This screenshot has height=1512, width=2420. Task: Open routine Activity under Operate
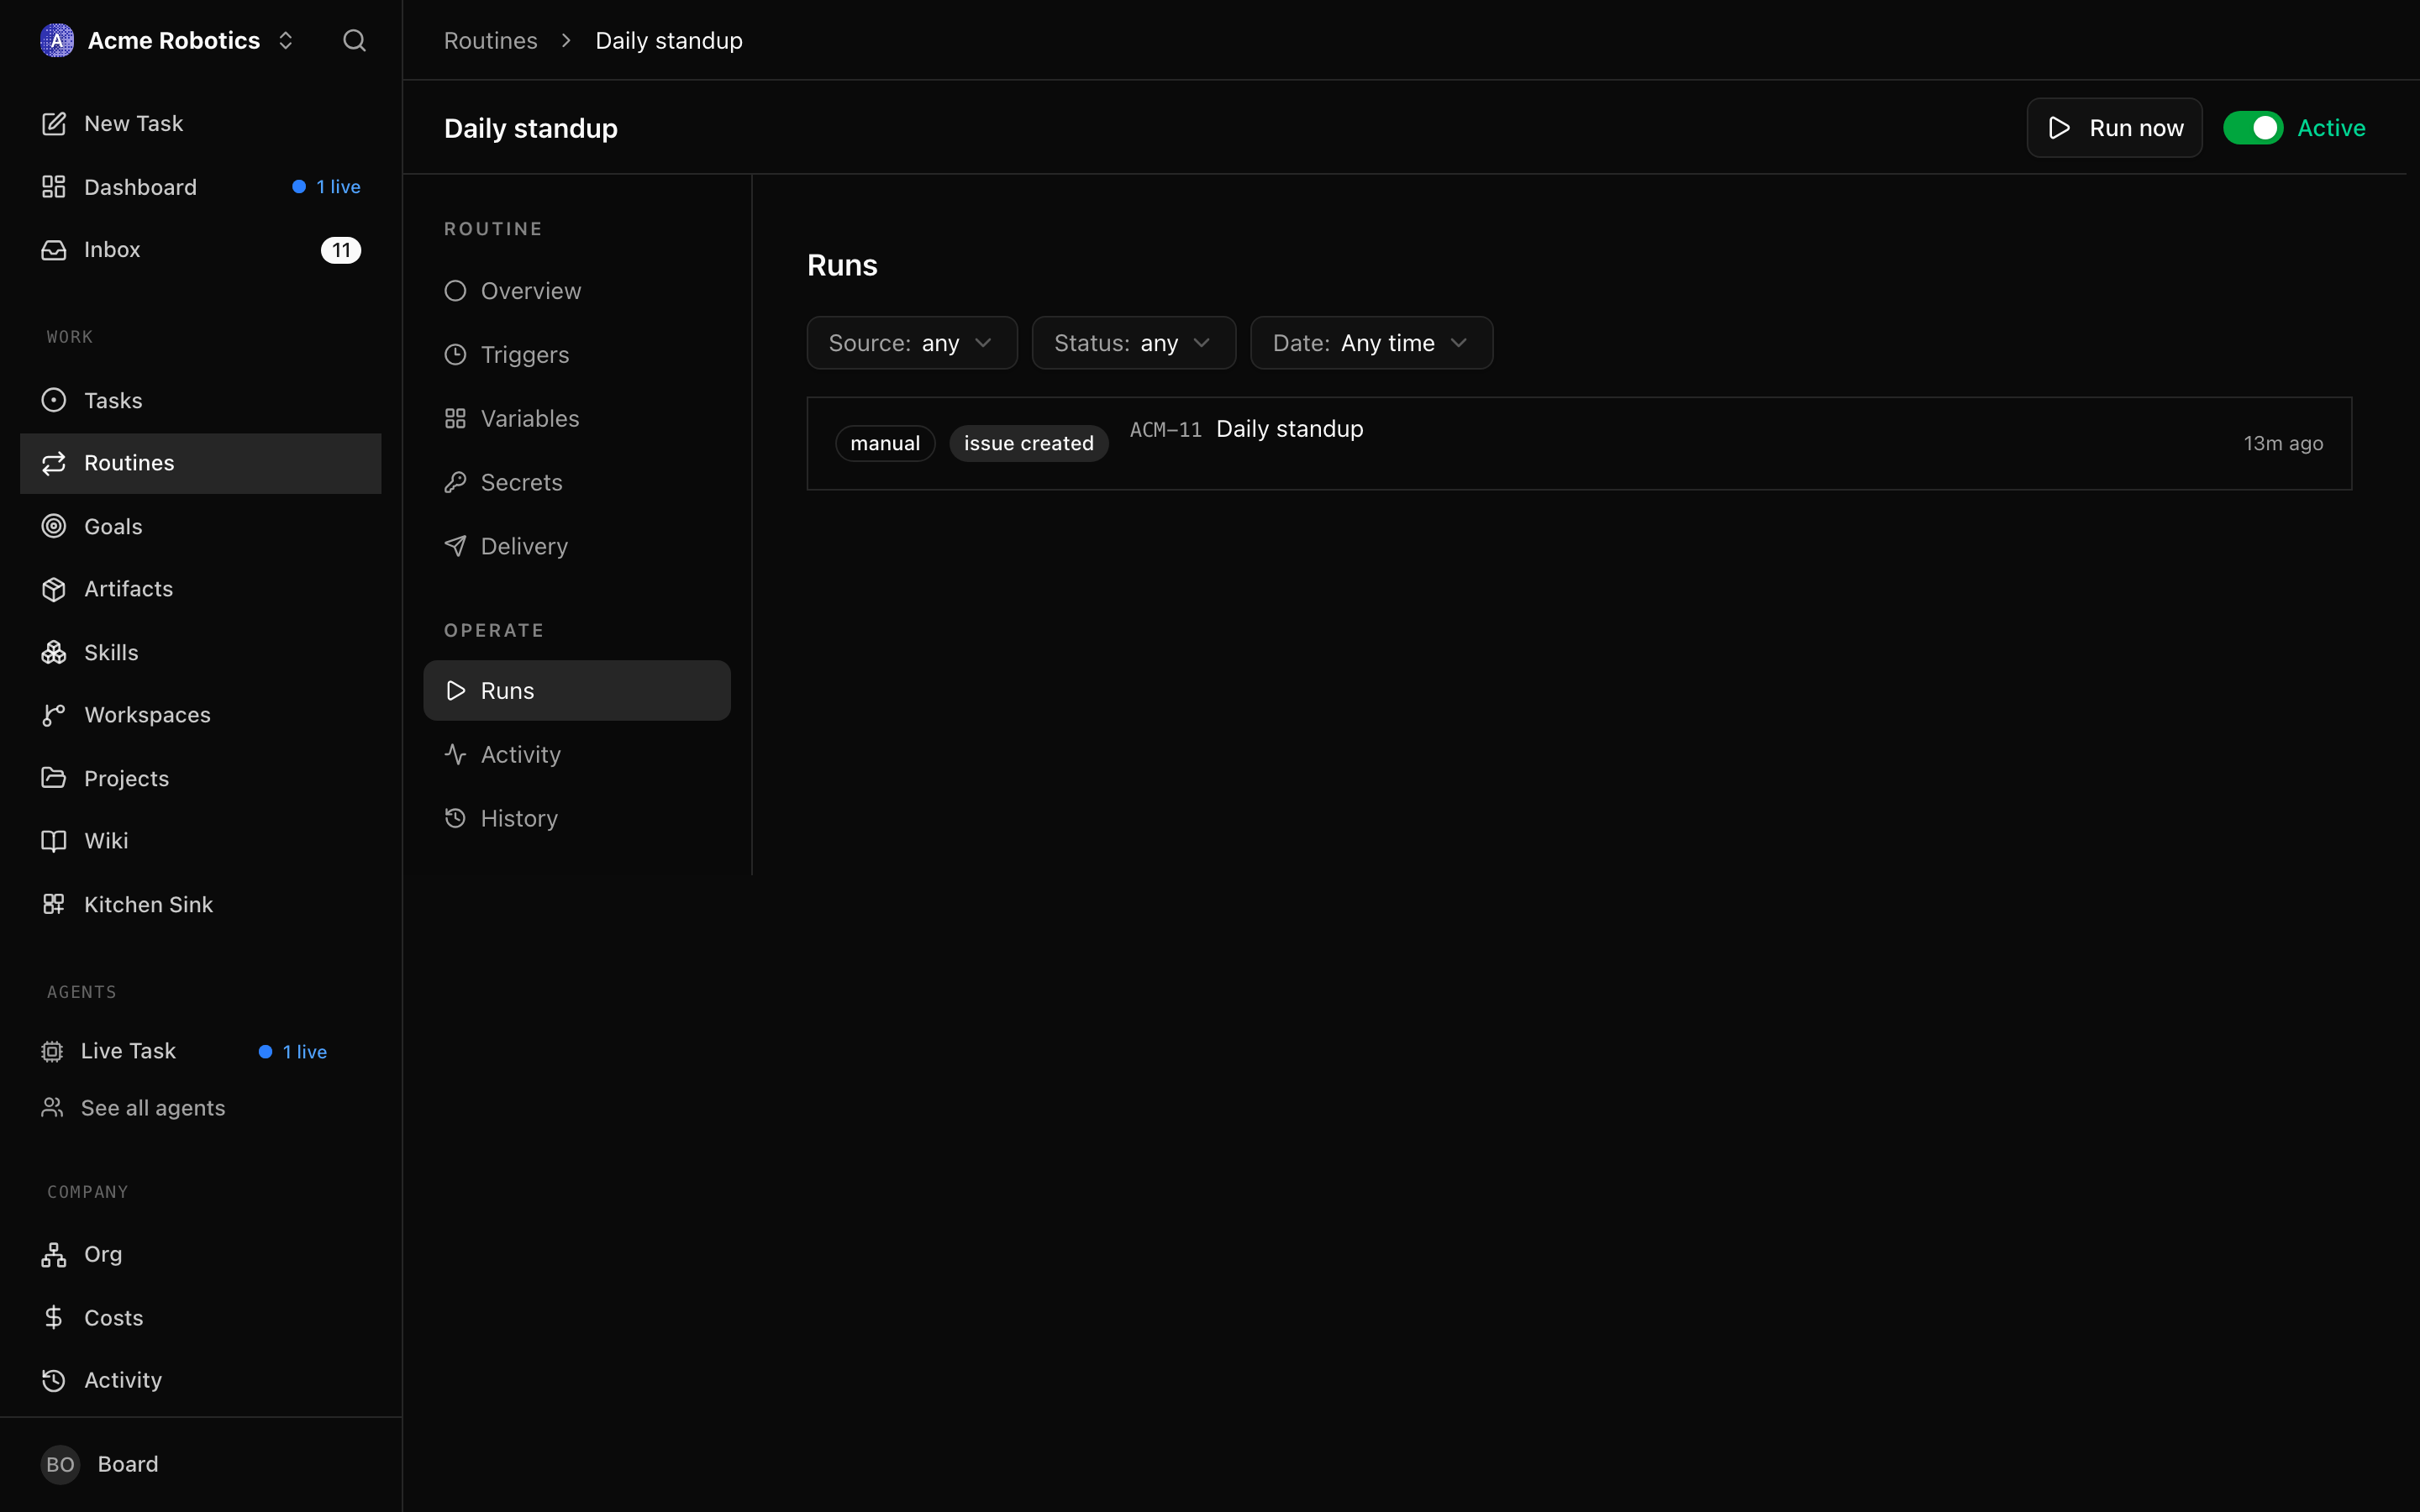[x=577, y=755]
